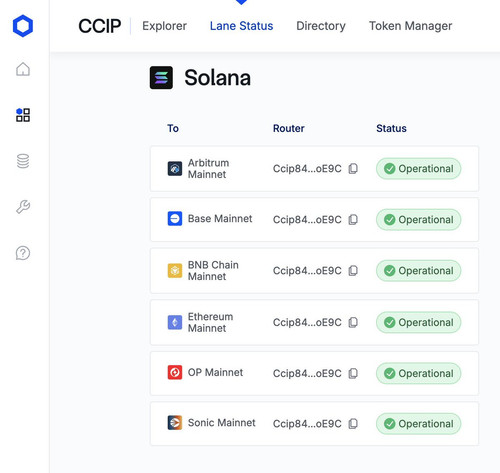The image size is (500, 473).
Task: Click the Ethereum Mainnet chain icon
Action: [x=175, y=322]
